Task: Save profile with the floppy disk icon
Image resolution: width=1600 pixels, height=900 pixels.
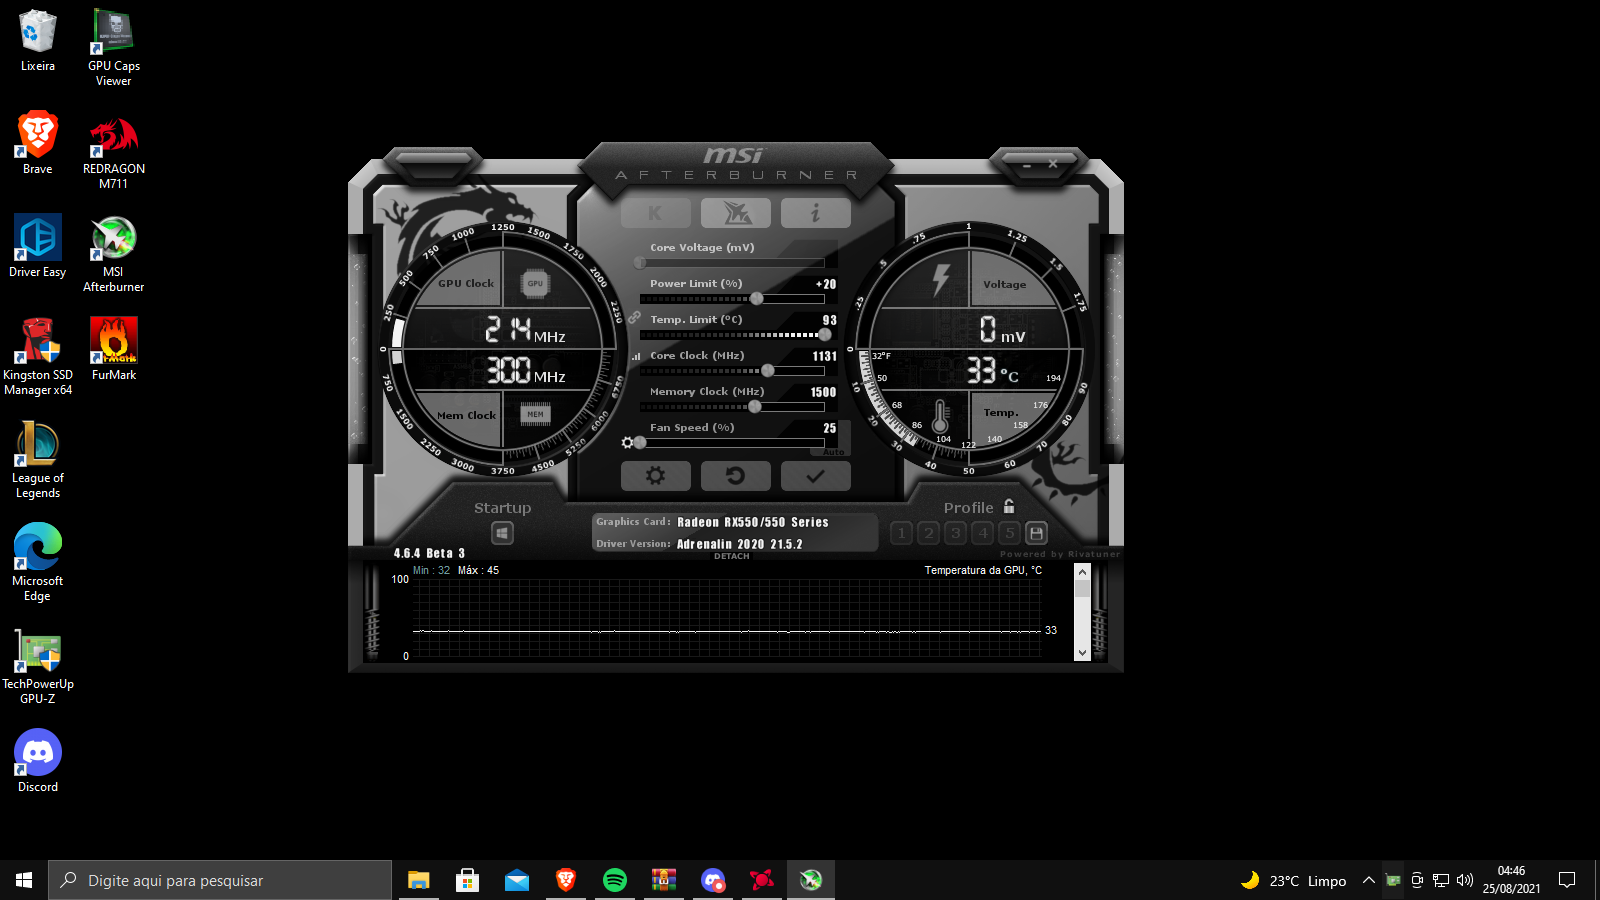Action: (1037, 533)
